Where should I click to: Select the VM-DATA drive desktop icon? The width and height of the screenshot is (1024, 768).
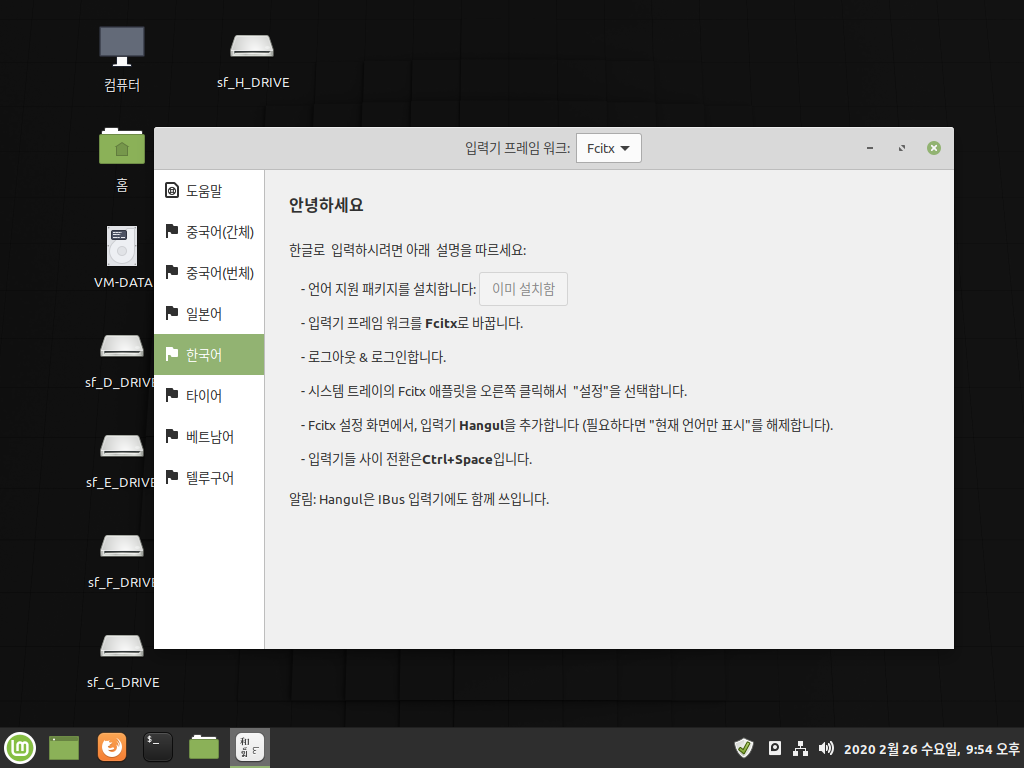[x=122, y=257]
